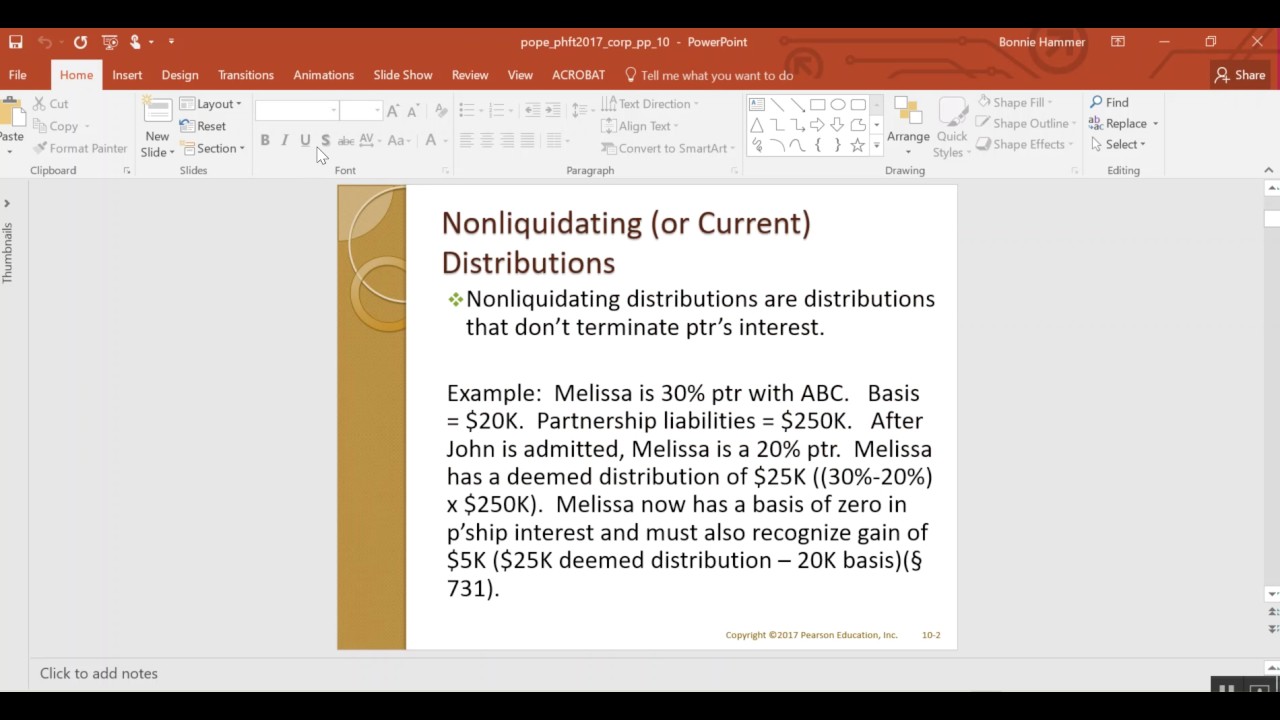Viewport: 1280px width, 720px height.
Task: Open Text Direction dropdown
Action: click(650, 104)
